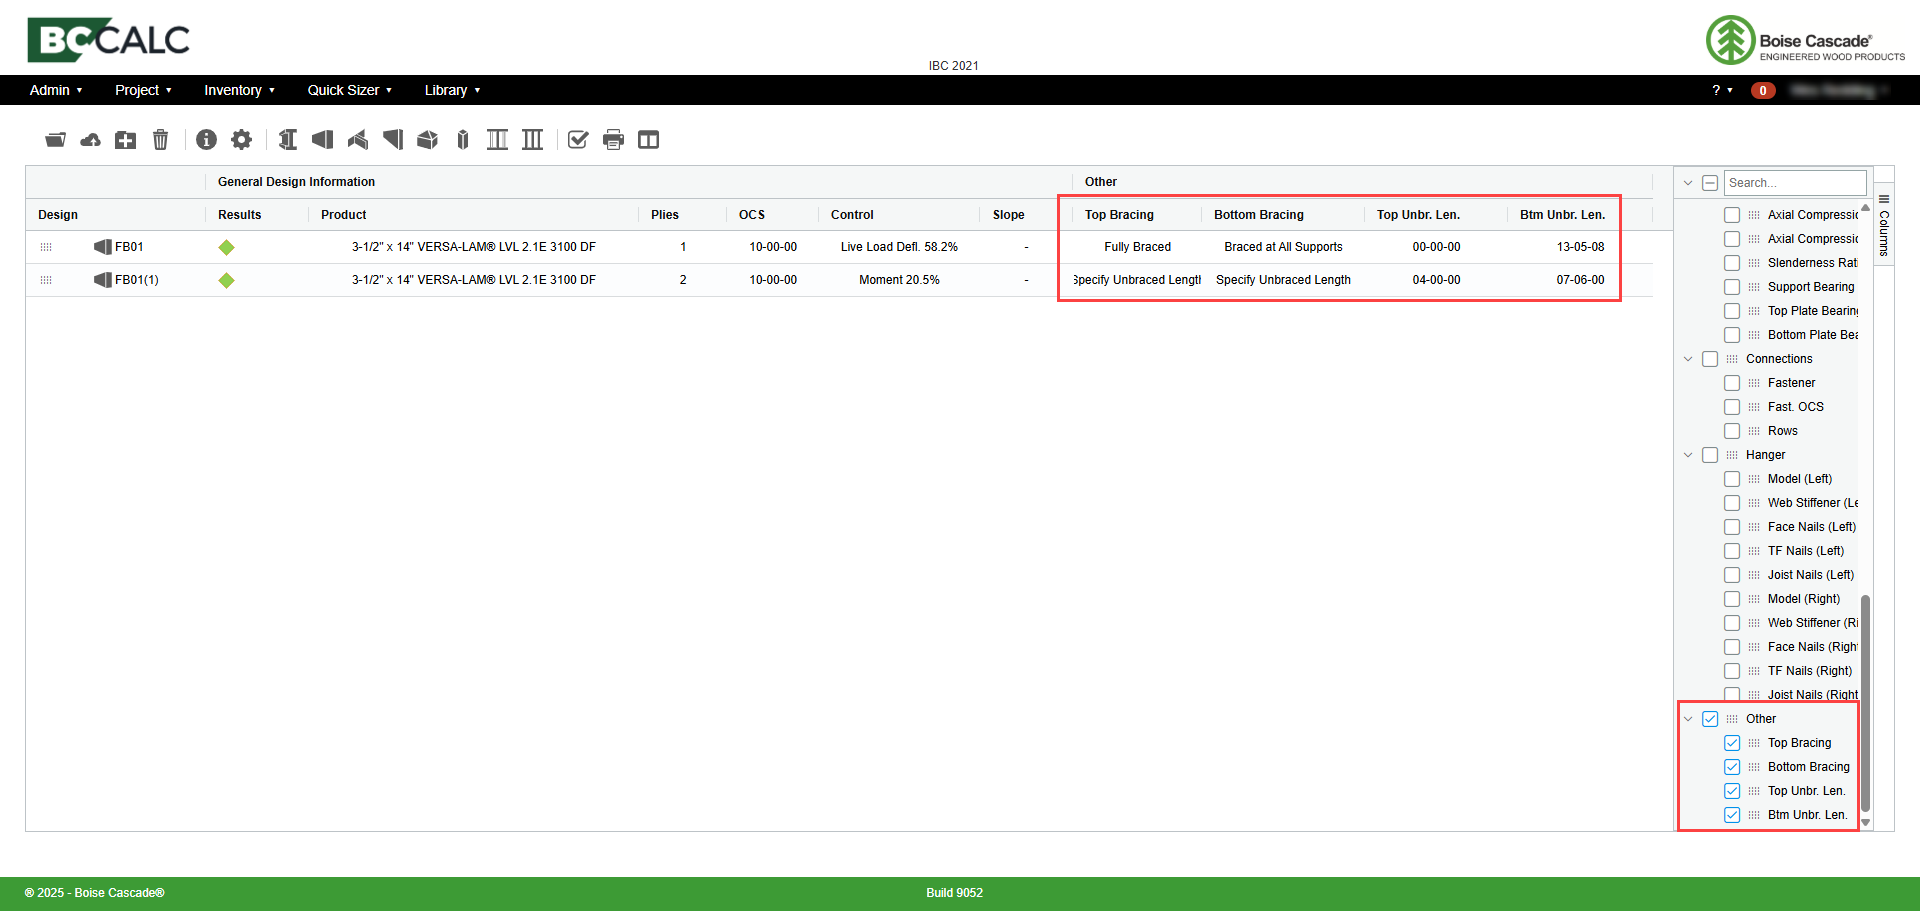Click the red notification badge showing 0
Image resolution: width=1920 pixels, height=911 pixels.
(1763, 90)
